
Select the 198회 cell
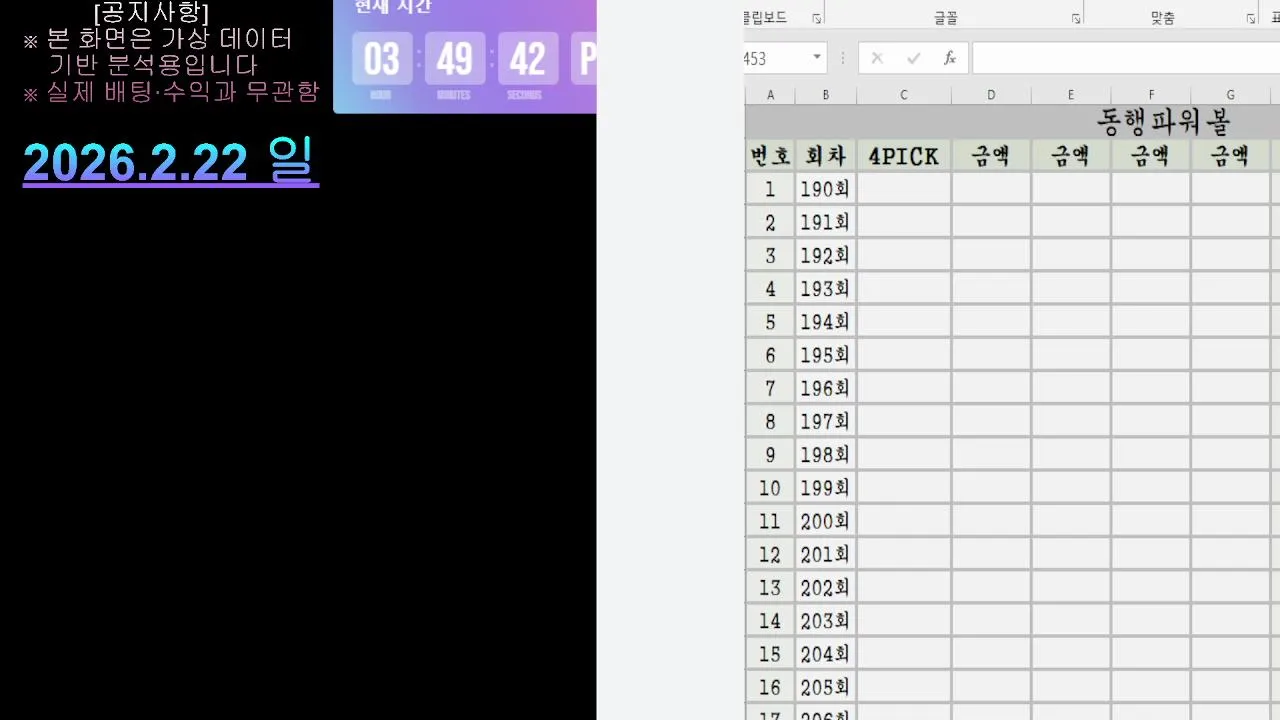tap(826, 455)
